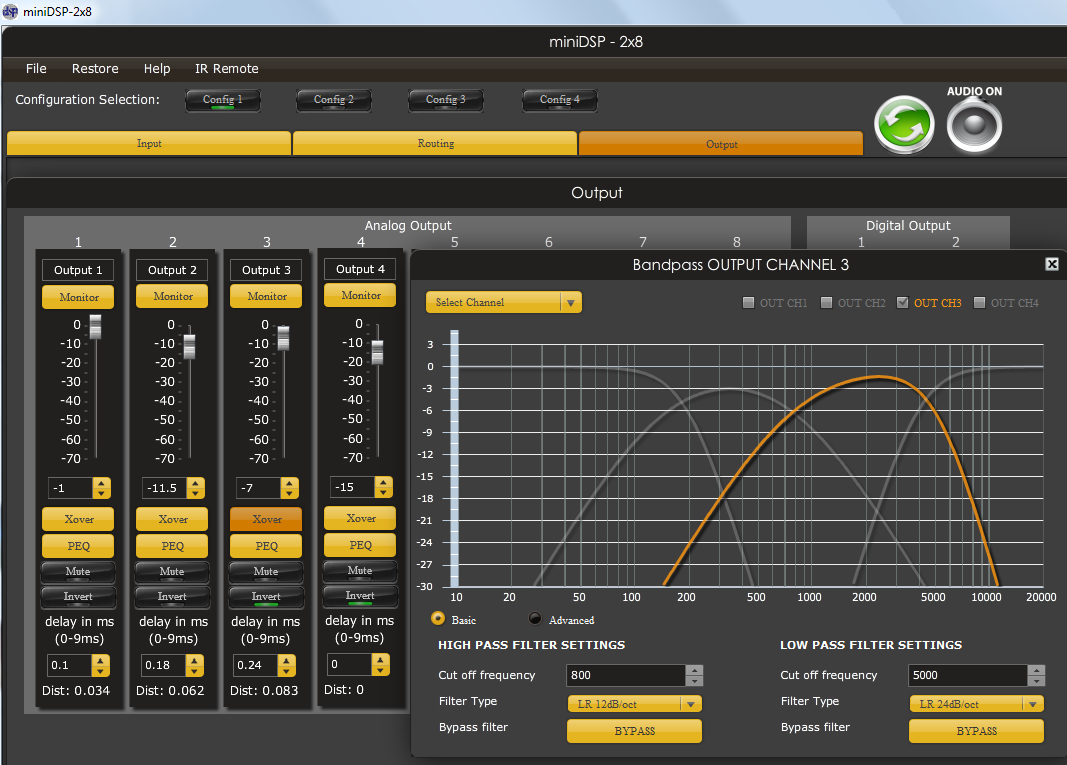1067x765 pixels.
Task: Select Config 2
Action: point(333,100)
